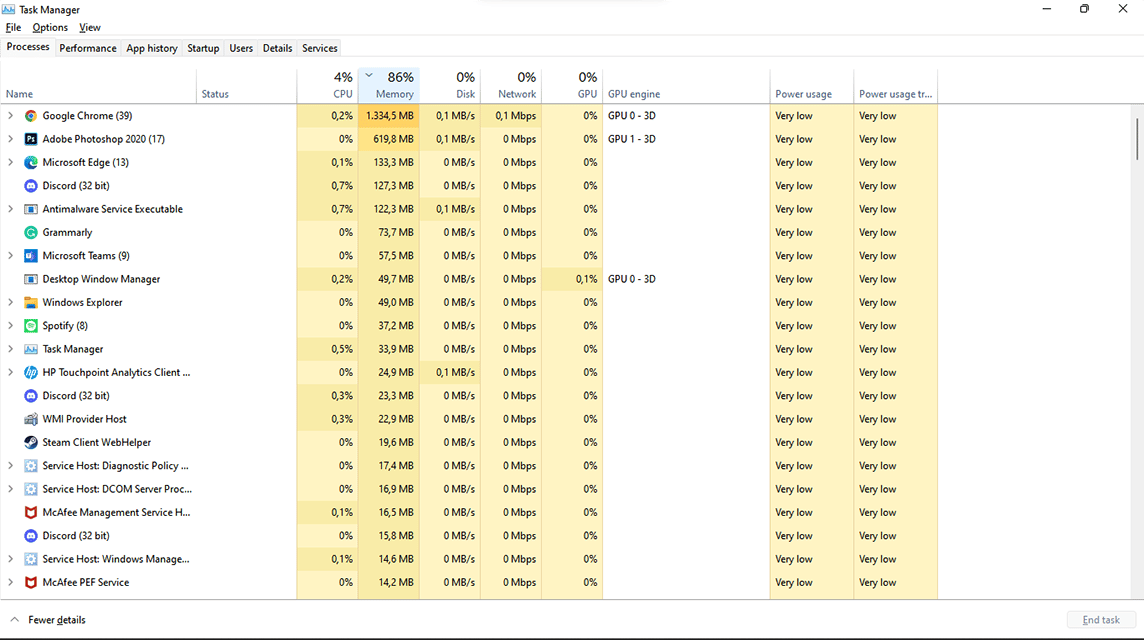Click the Discord icon using 23,3 MB

coord(31,396)
